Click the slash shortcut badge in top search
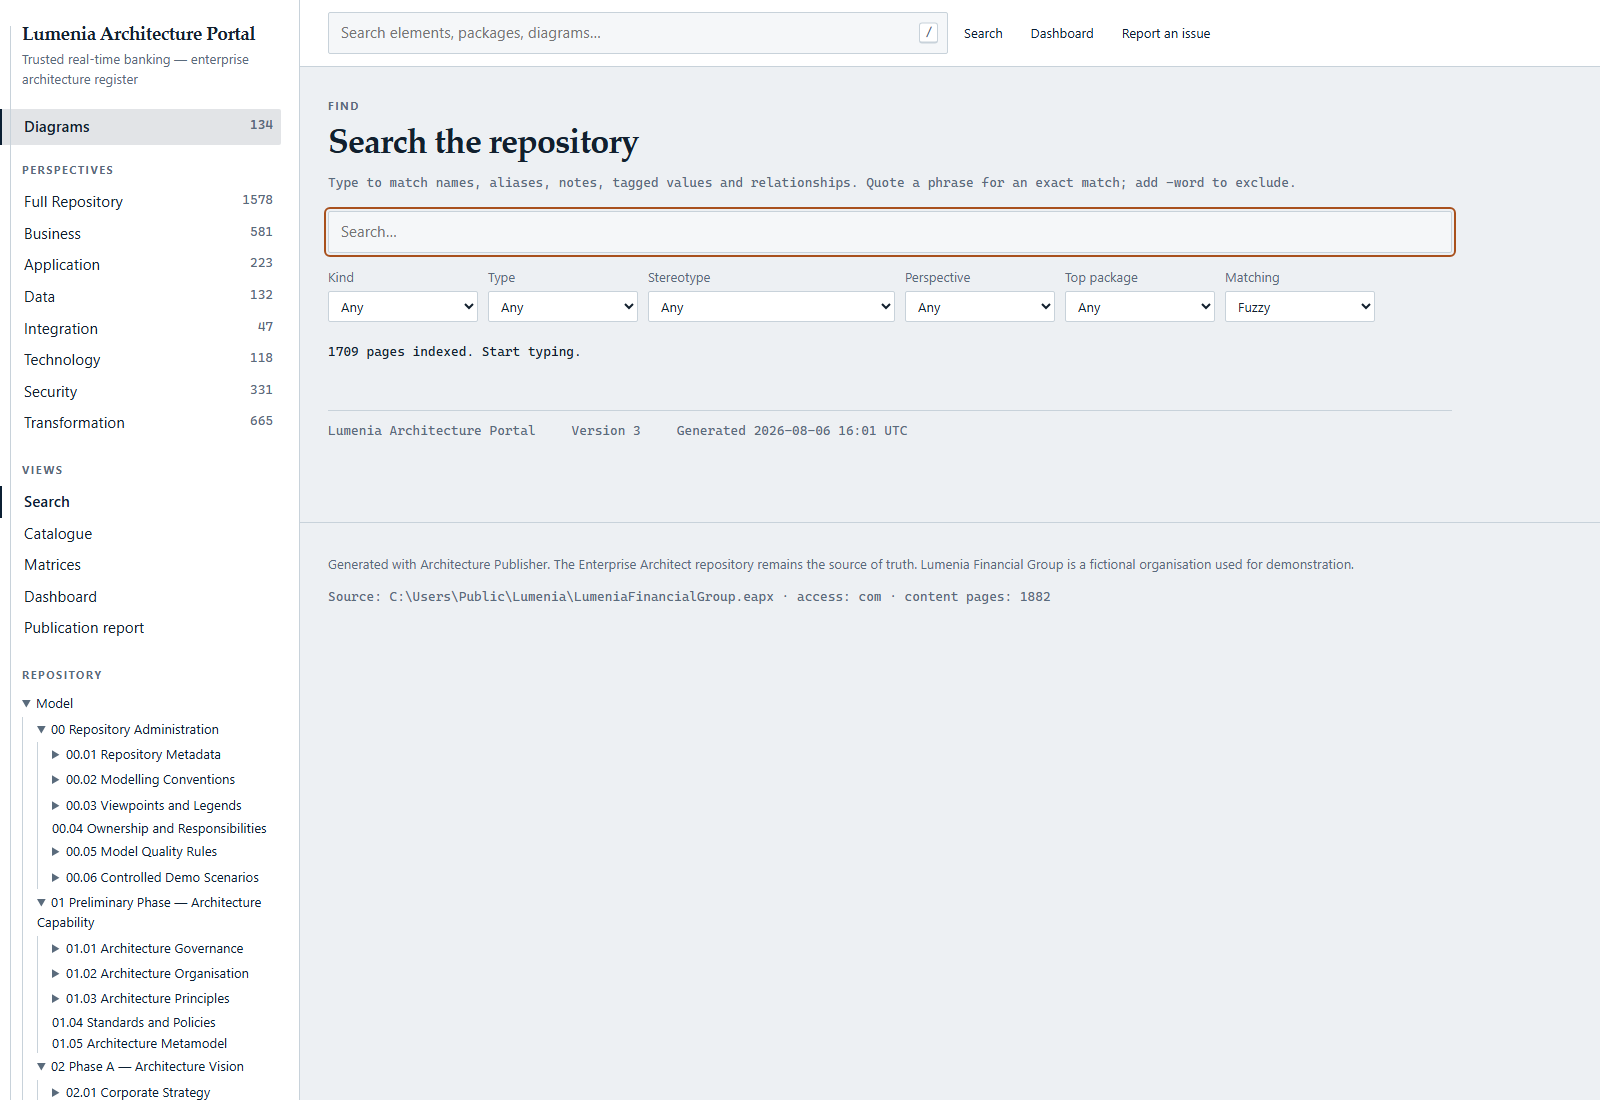The width and height of the screenshot is (1600, 1100). pos(928,33)
